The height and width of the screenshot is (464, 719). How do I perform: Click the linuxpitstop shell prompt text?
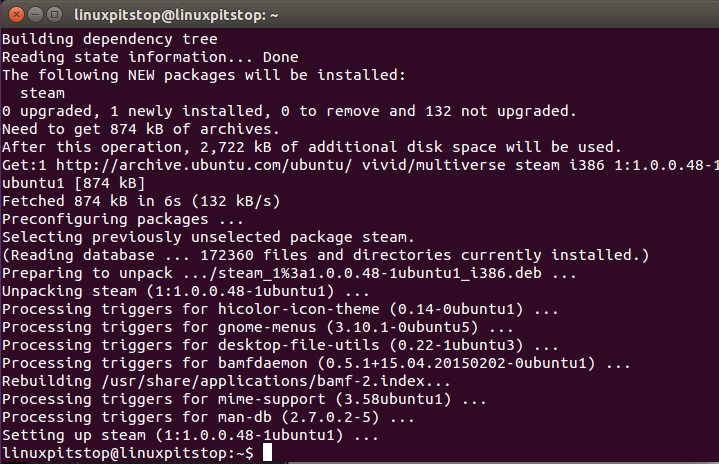[x=127, y=453]
